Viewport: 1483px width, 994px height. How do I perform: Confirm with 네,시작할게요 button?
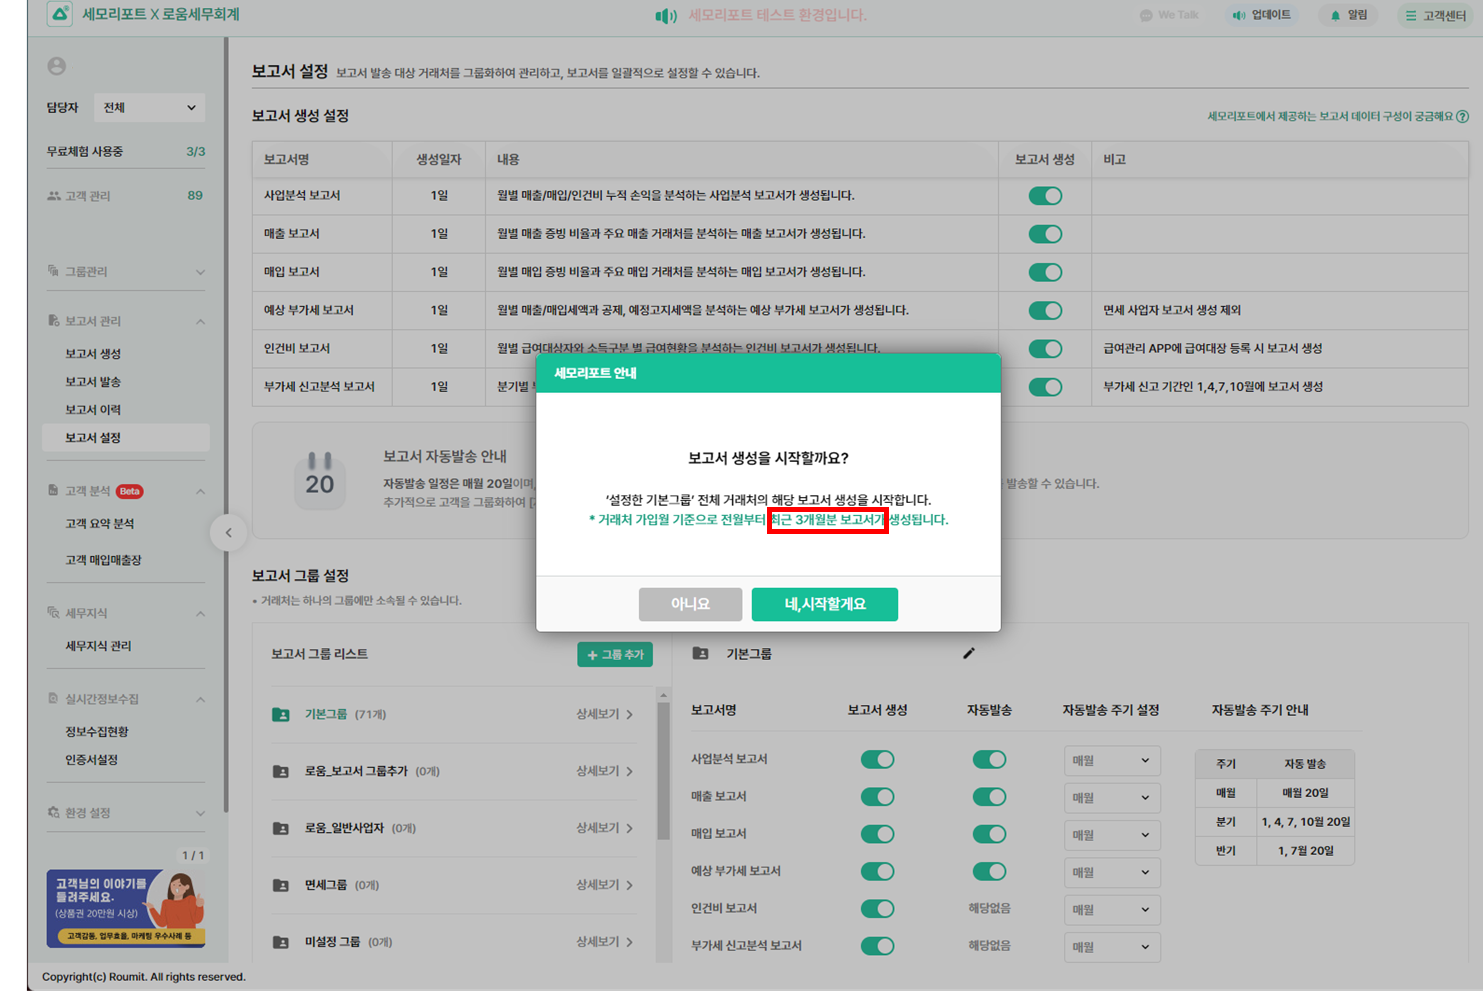[x=824, y=604]
